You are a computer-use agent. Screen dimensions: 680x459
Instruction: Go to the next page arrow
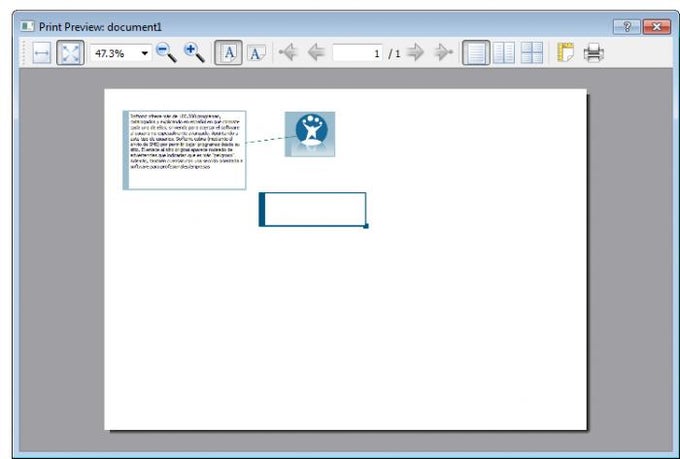click(x=415, y=52)
